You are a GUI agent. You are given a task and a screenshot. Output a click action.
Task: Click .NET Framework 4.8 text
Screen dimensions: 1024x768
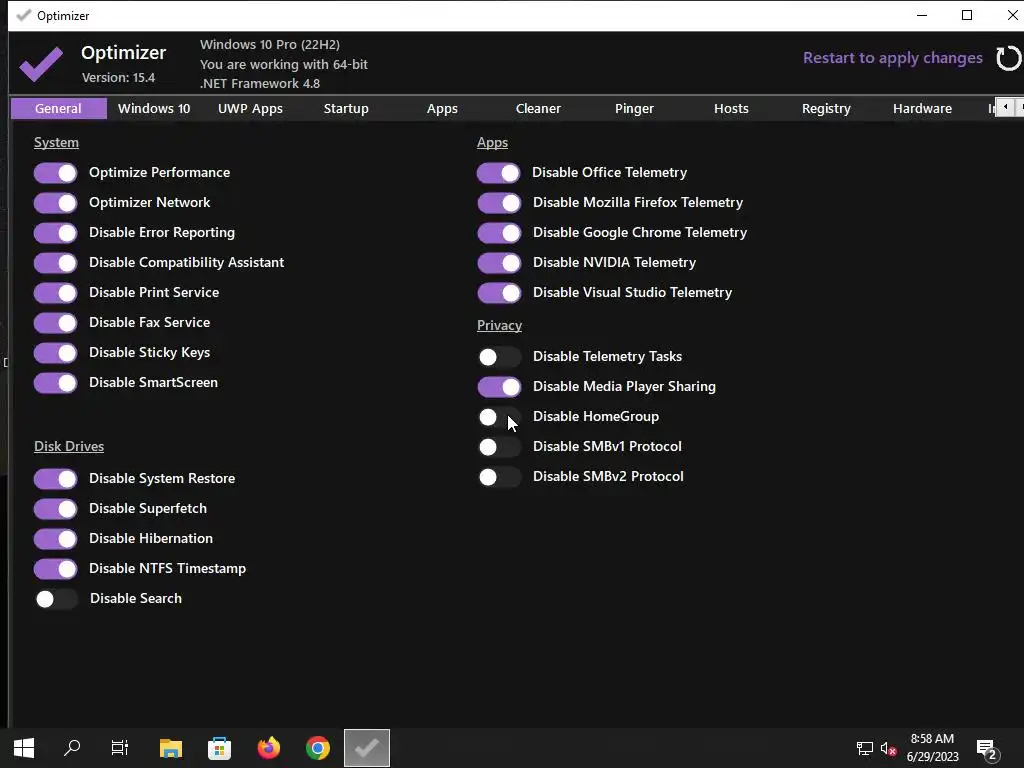[260, 84]
